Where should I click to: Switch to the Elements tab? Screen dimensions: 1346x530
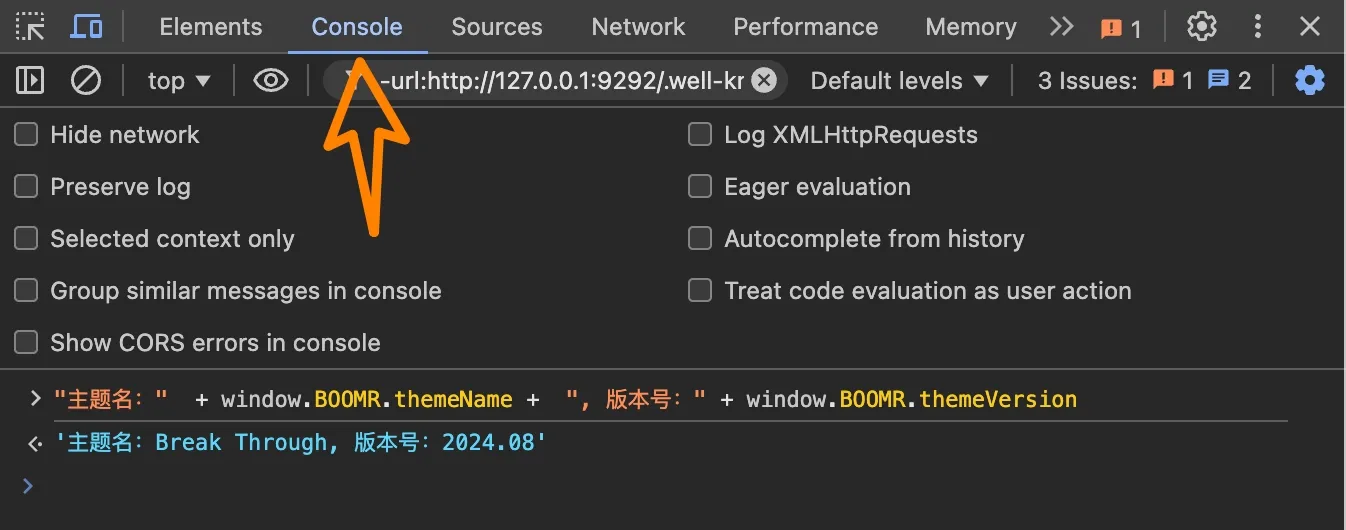point(211,27)
